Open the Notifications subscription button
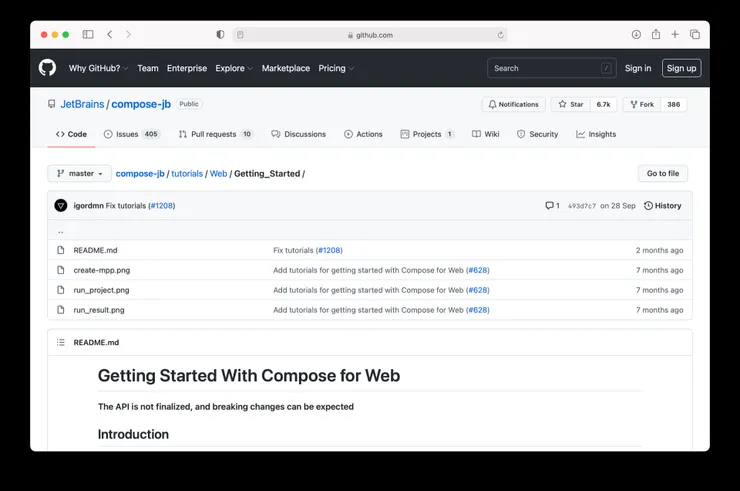This screenshot has height=491, width=740. [512, 104]
